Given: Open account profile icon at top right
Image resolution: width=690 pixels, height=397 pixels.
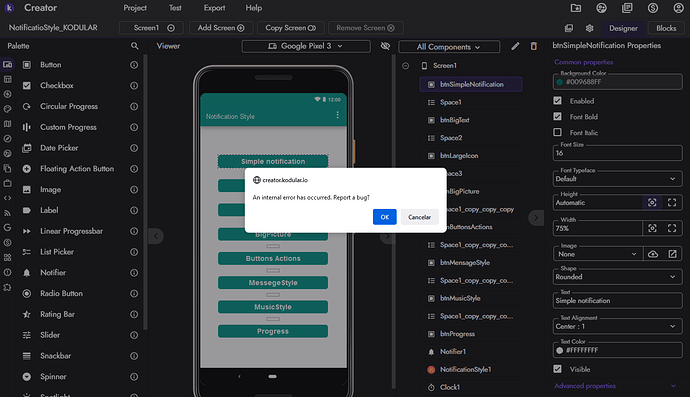Looking at the screenshot, I should click(679, 8).
